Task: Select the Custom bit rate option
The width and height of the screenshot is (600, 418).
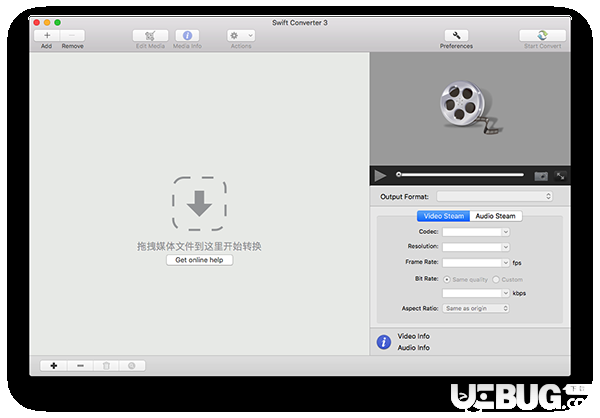Action: 496,280
